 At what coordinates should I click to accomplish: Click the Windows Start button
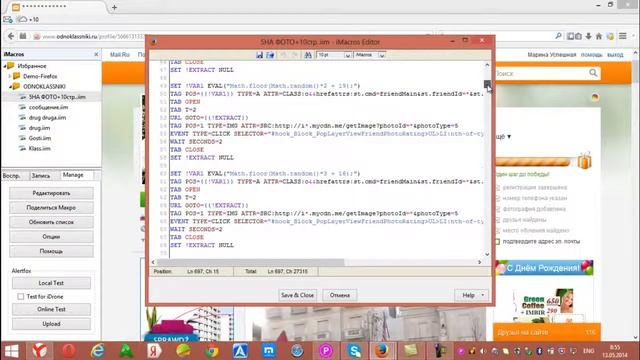click(x=11, y=351)
